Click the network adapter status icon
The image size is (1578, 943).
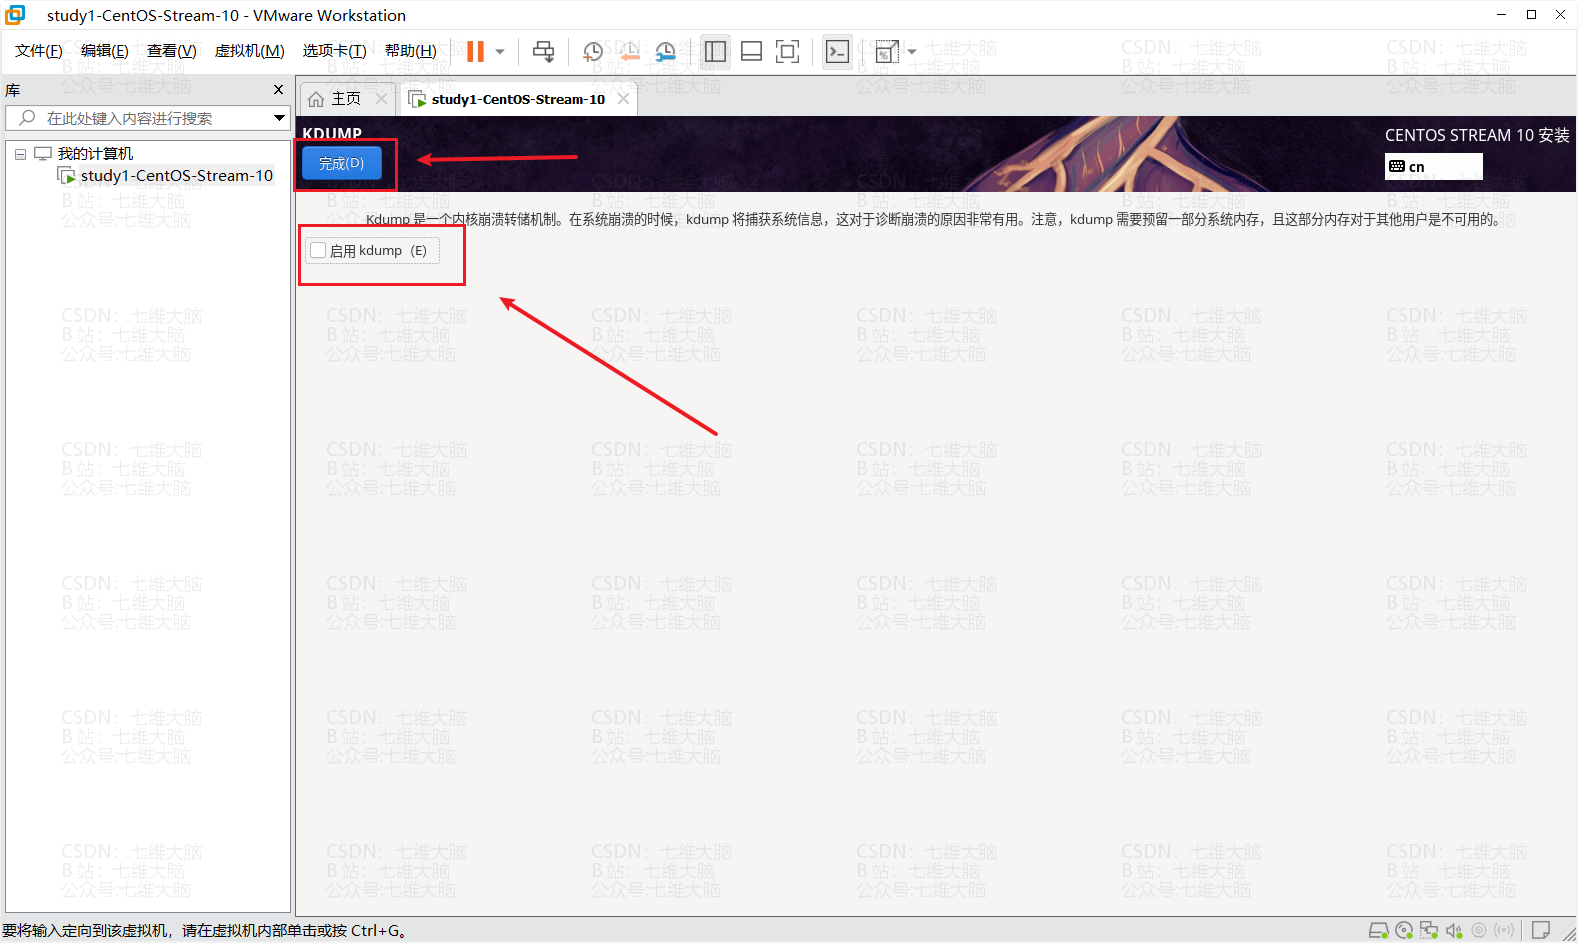(1429, 930)
